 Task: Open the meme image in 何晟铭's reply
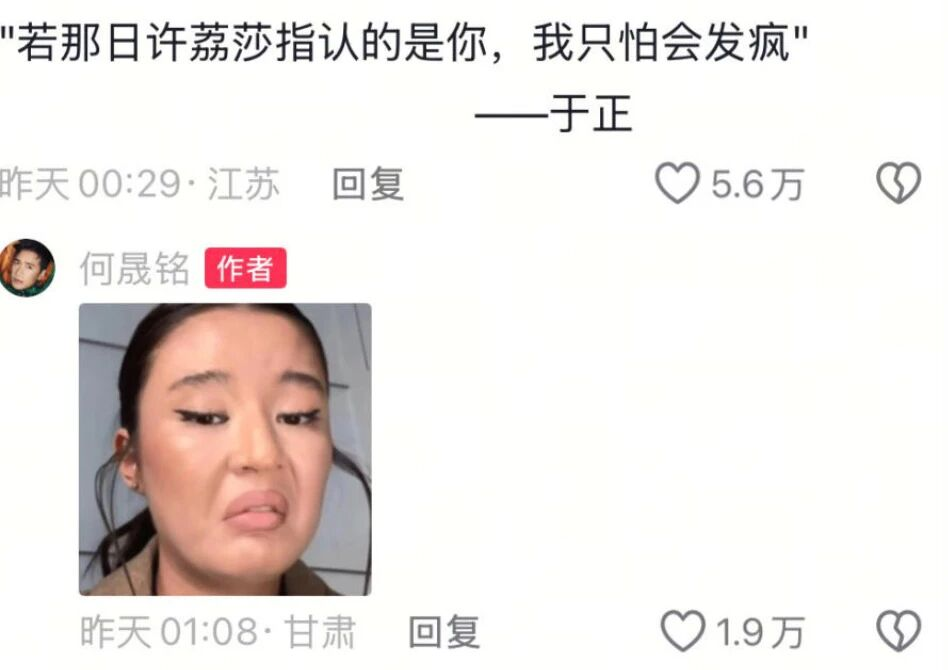[225, 449]
